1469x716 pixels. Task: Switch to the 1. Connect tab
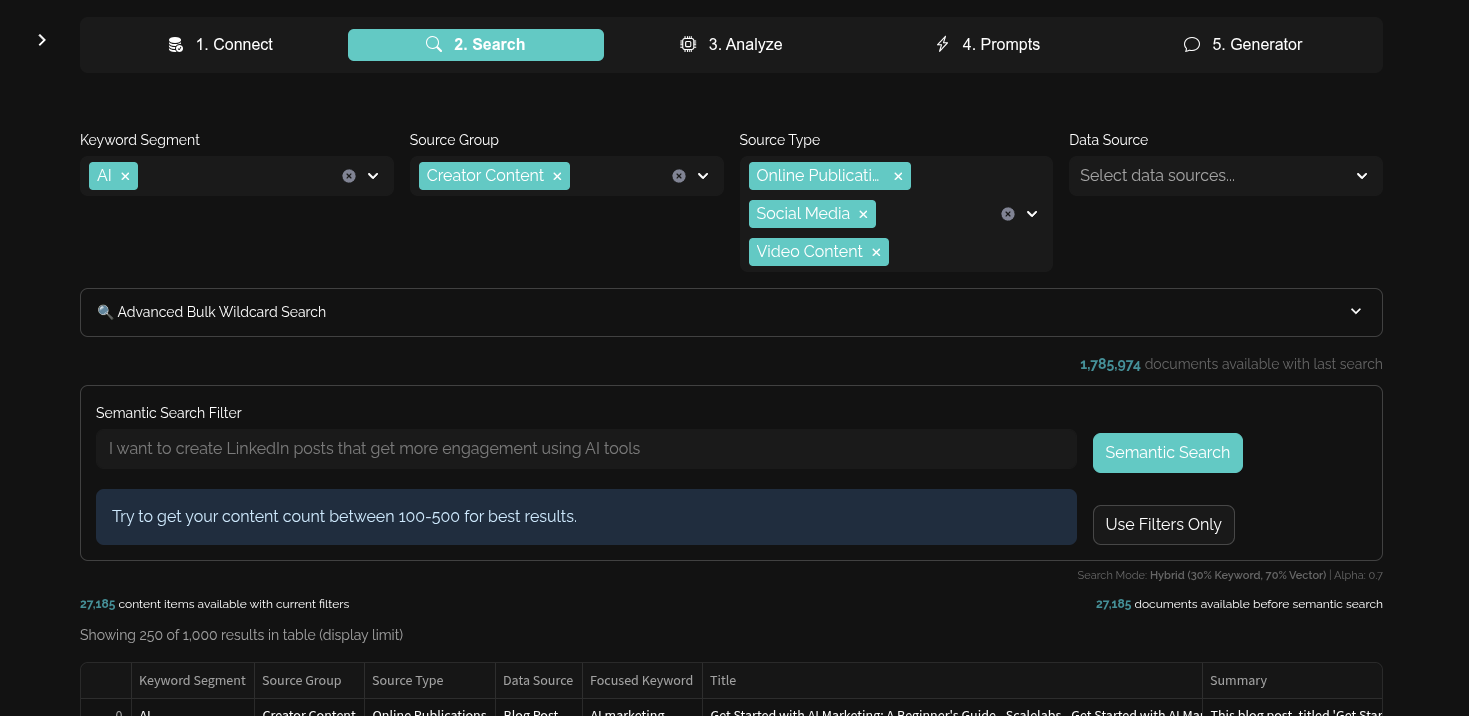[220, 45]
